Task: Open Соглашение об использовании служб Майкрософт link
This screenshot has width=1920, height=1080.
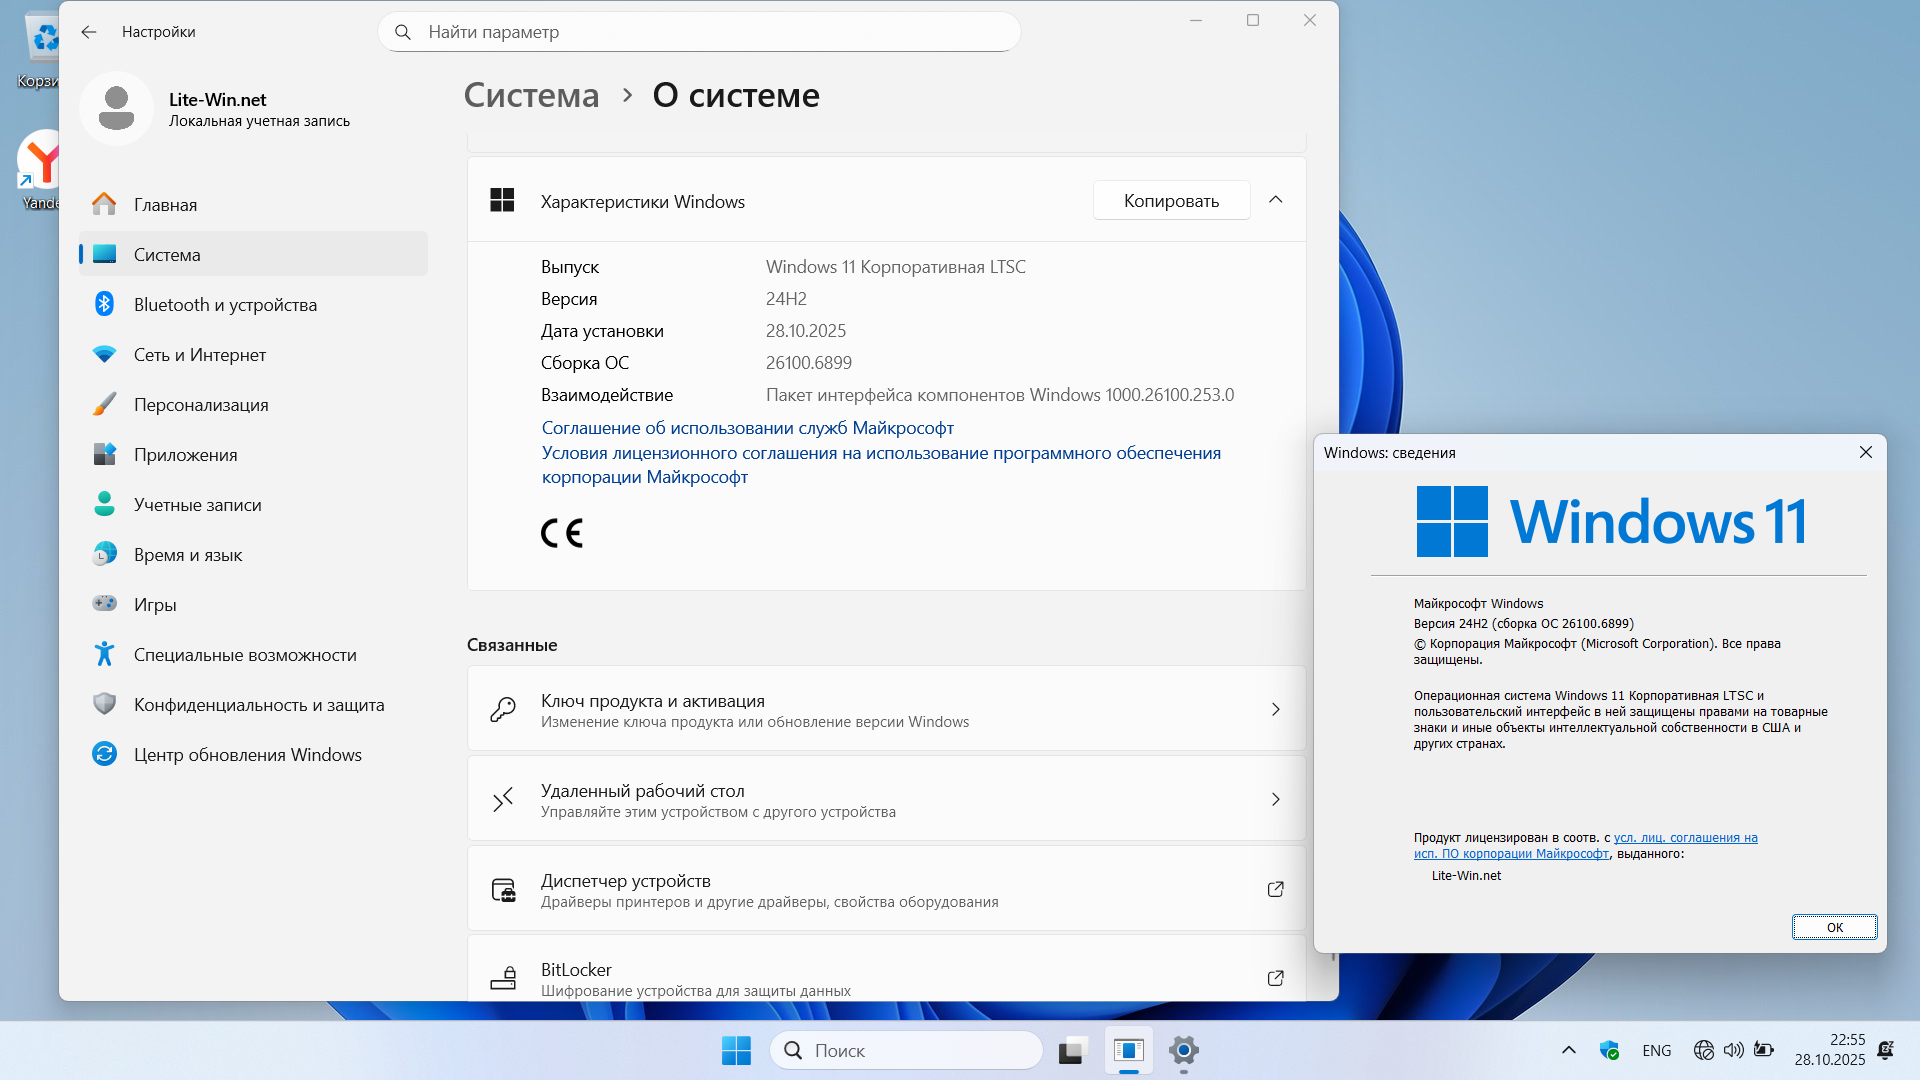Action: 747,428
